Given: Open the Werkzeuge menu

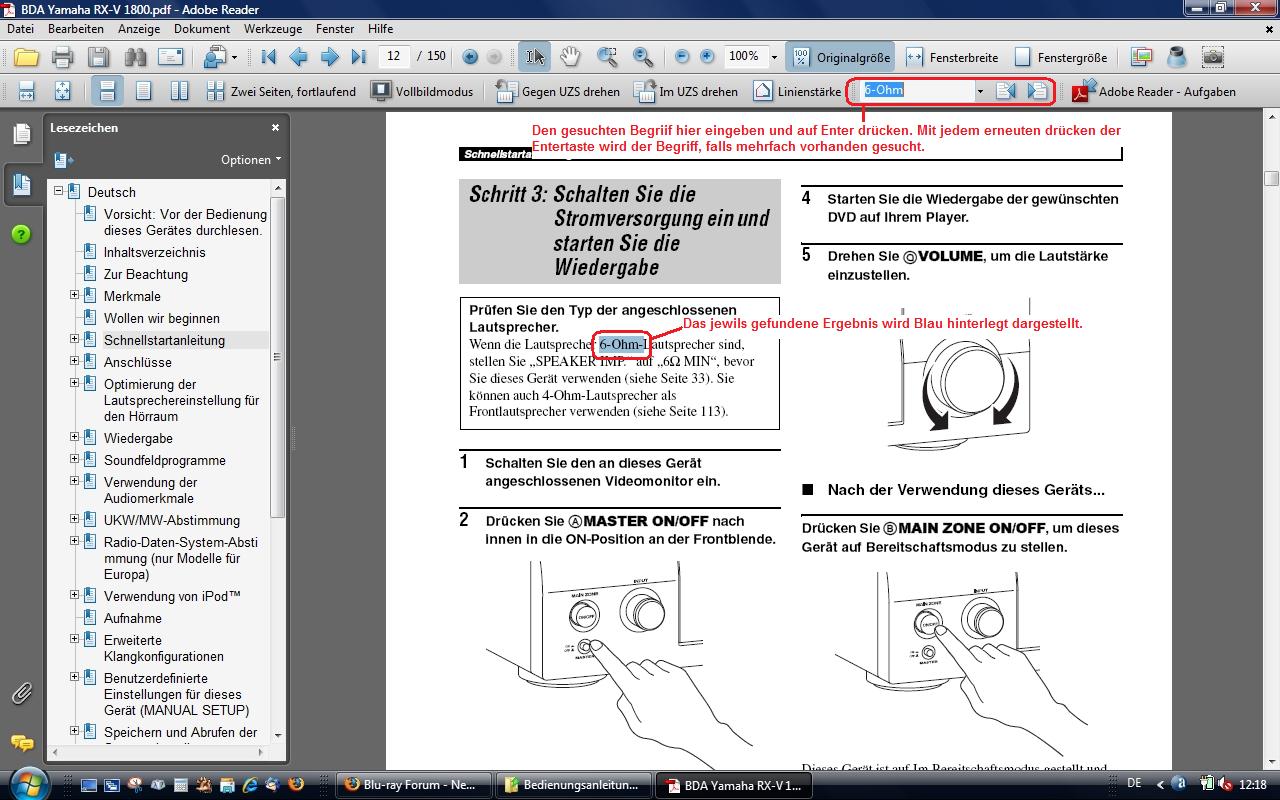Looking at the screenshot, I should click(x=273, y=29).
